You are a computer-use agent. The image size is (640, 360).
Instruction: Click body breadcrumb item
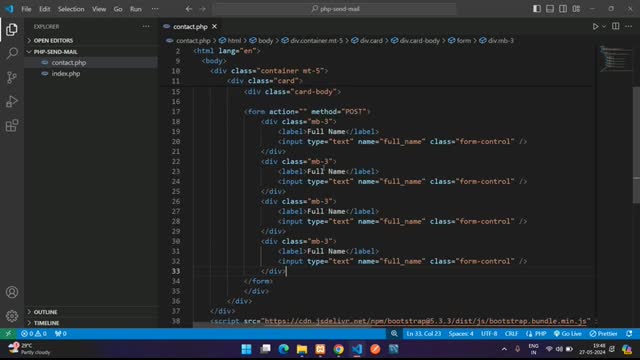265,40
